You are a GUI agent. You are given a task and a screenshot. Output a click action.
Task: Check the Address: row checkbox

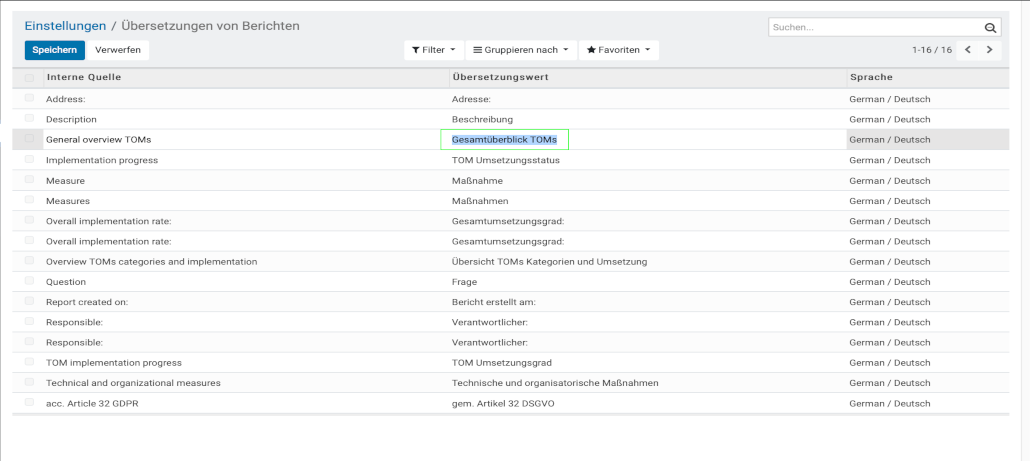(29, 98)
